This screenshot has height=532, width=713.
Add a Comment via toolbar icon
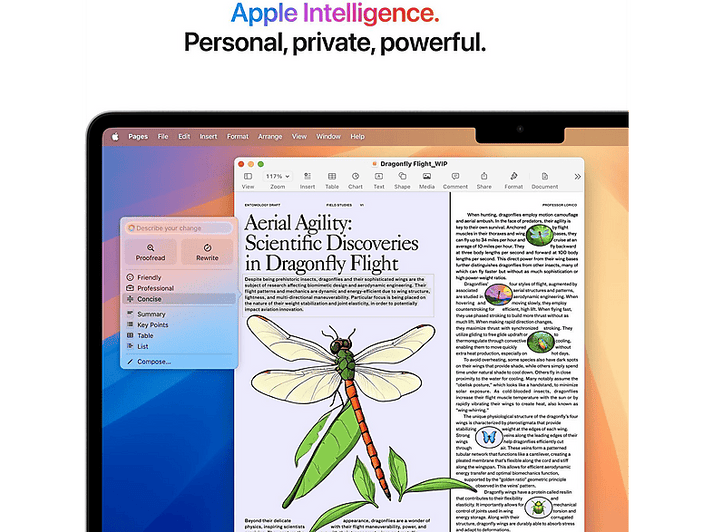point(455,176)
